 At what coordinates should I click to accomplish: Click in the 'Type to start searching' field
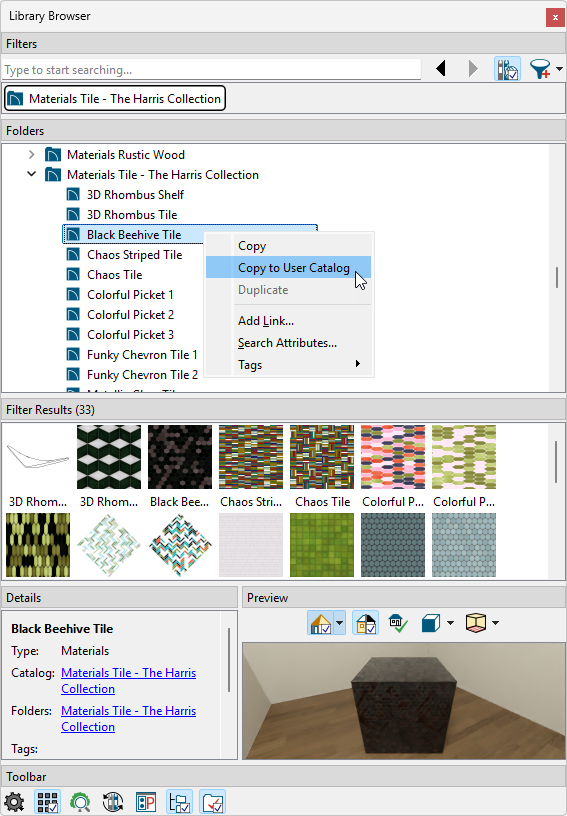pyautogui.click(x=211, y=70)
